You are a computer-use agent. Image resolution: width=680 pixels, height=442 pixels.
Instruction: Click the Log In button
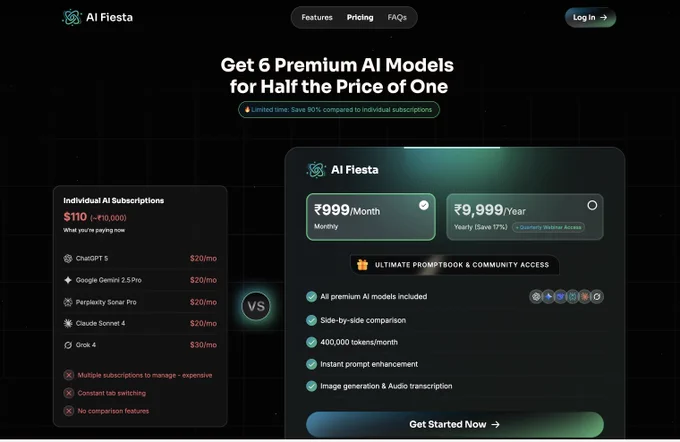(x=590, y=17)
